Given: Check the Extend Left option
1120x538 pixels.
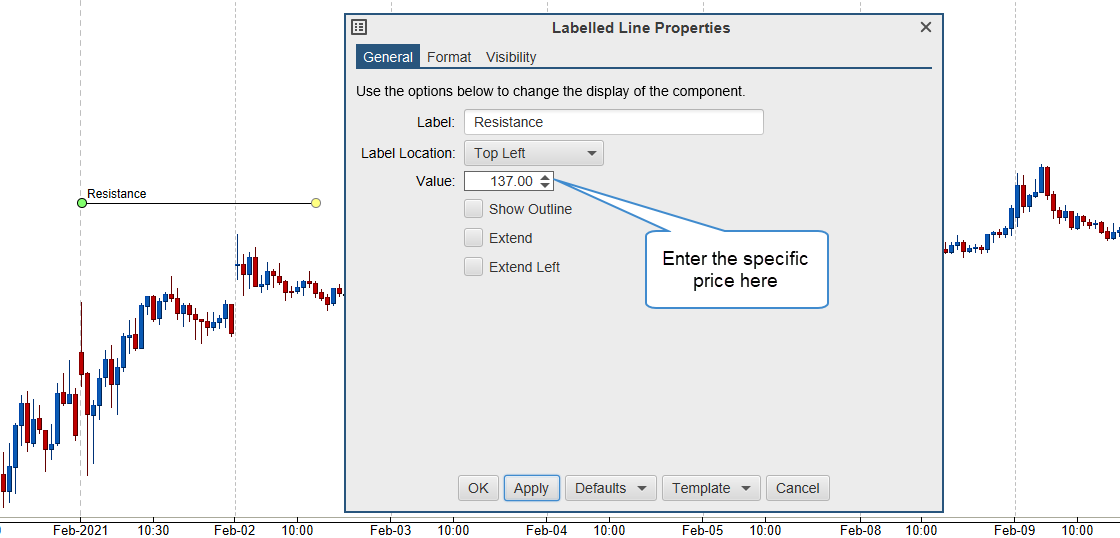Looking at the screenshot, I should point(474,267).
